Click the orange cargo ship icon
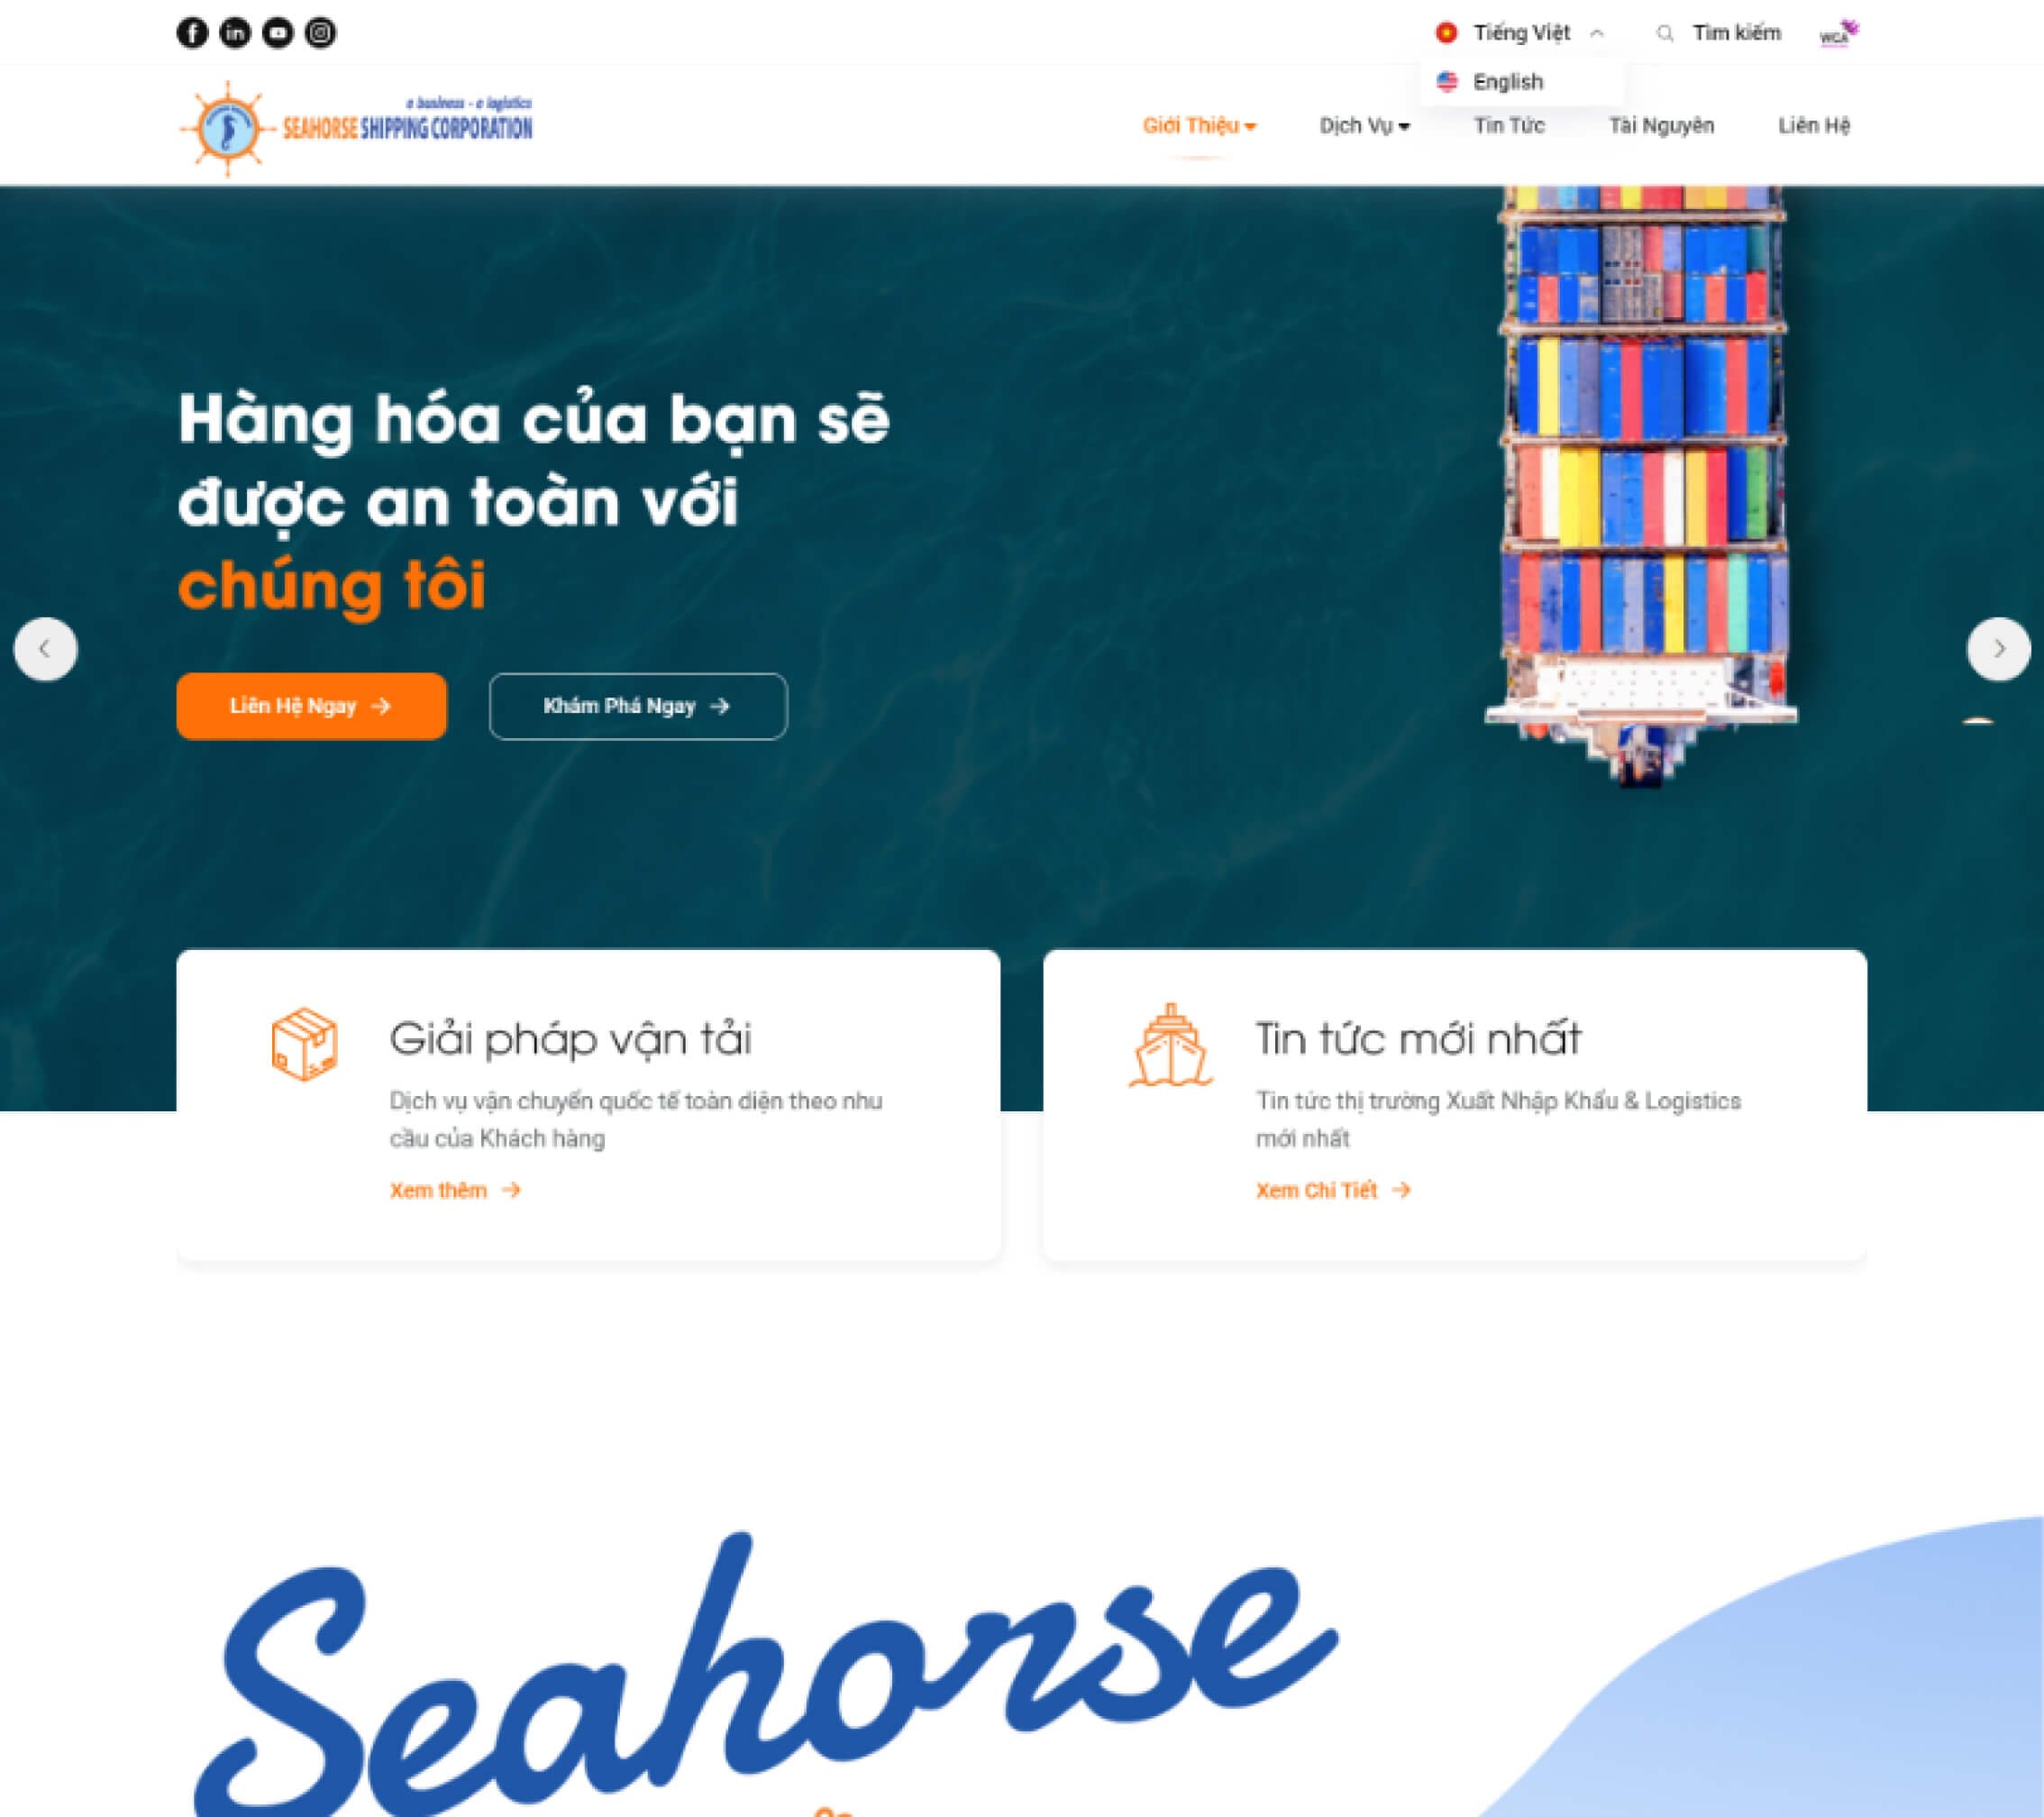The height and width of the screenshot is (1817, 2044). (x=1171, y=1045)
